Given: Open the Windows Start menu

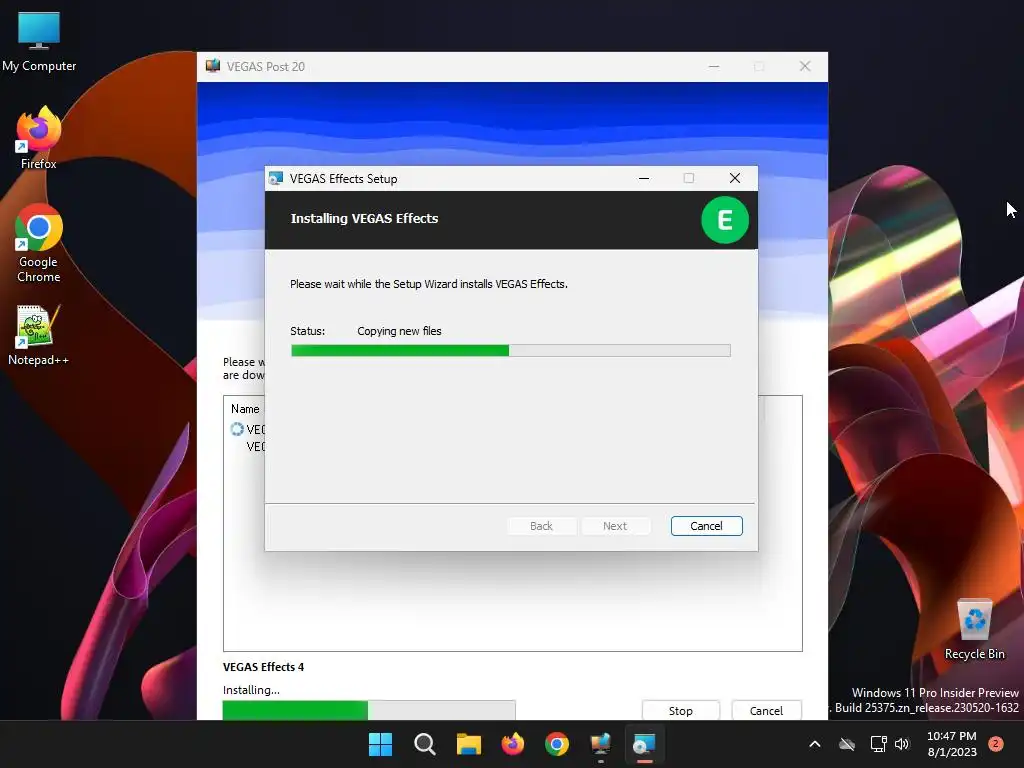Looking at the screenshot, I should [380, 744].
